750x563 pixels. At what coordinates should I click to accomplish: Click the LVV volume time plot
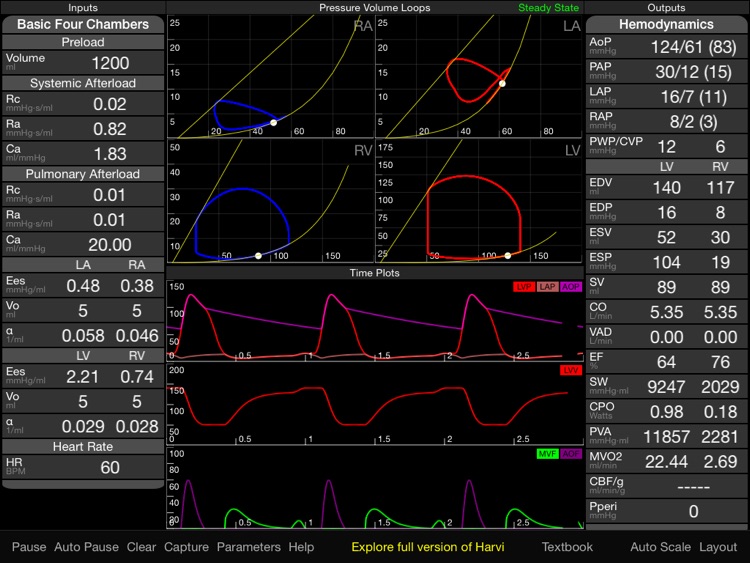375,403
